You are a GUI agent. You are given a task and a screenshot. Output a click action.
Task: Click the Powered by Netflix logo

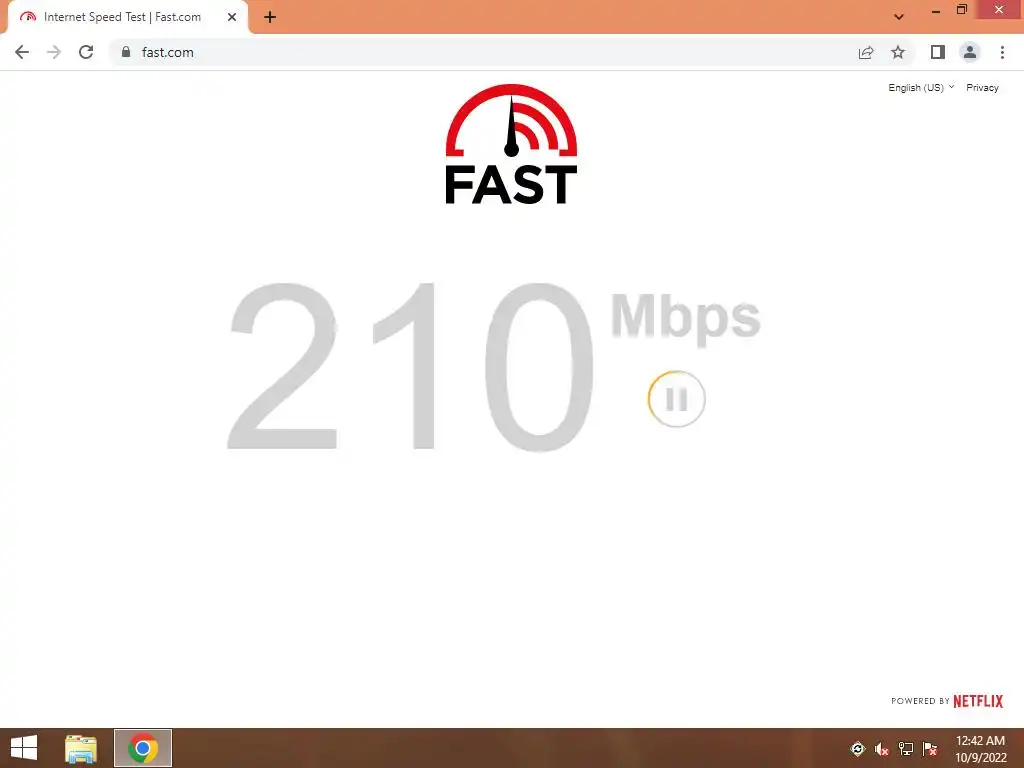947,701
